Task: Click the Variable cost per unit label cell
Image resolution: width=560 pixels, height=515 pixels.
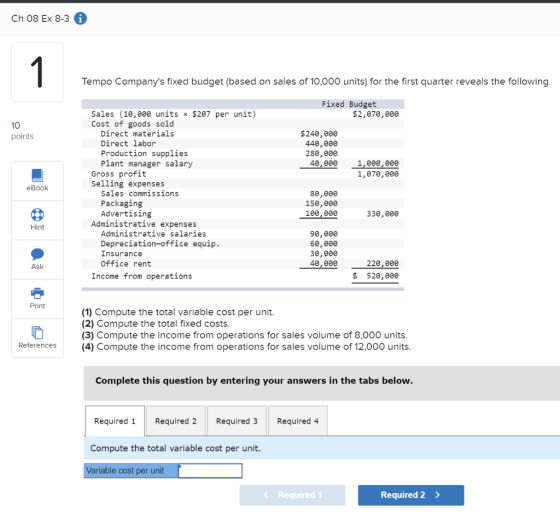Action: pyautogui.click(x=131, y=470)
